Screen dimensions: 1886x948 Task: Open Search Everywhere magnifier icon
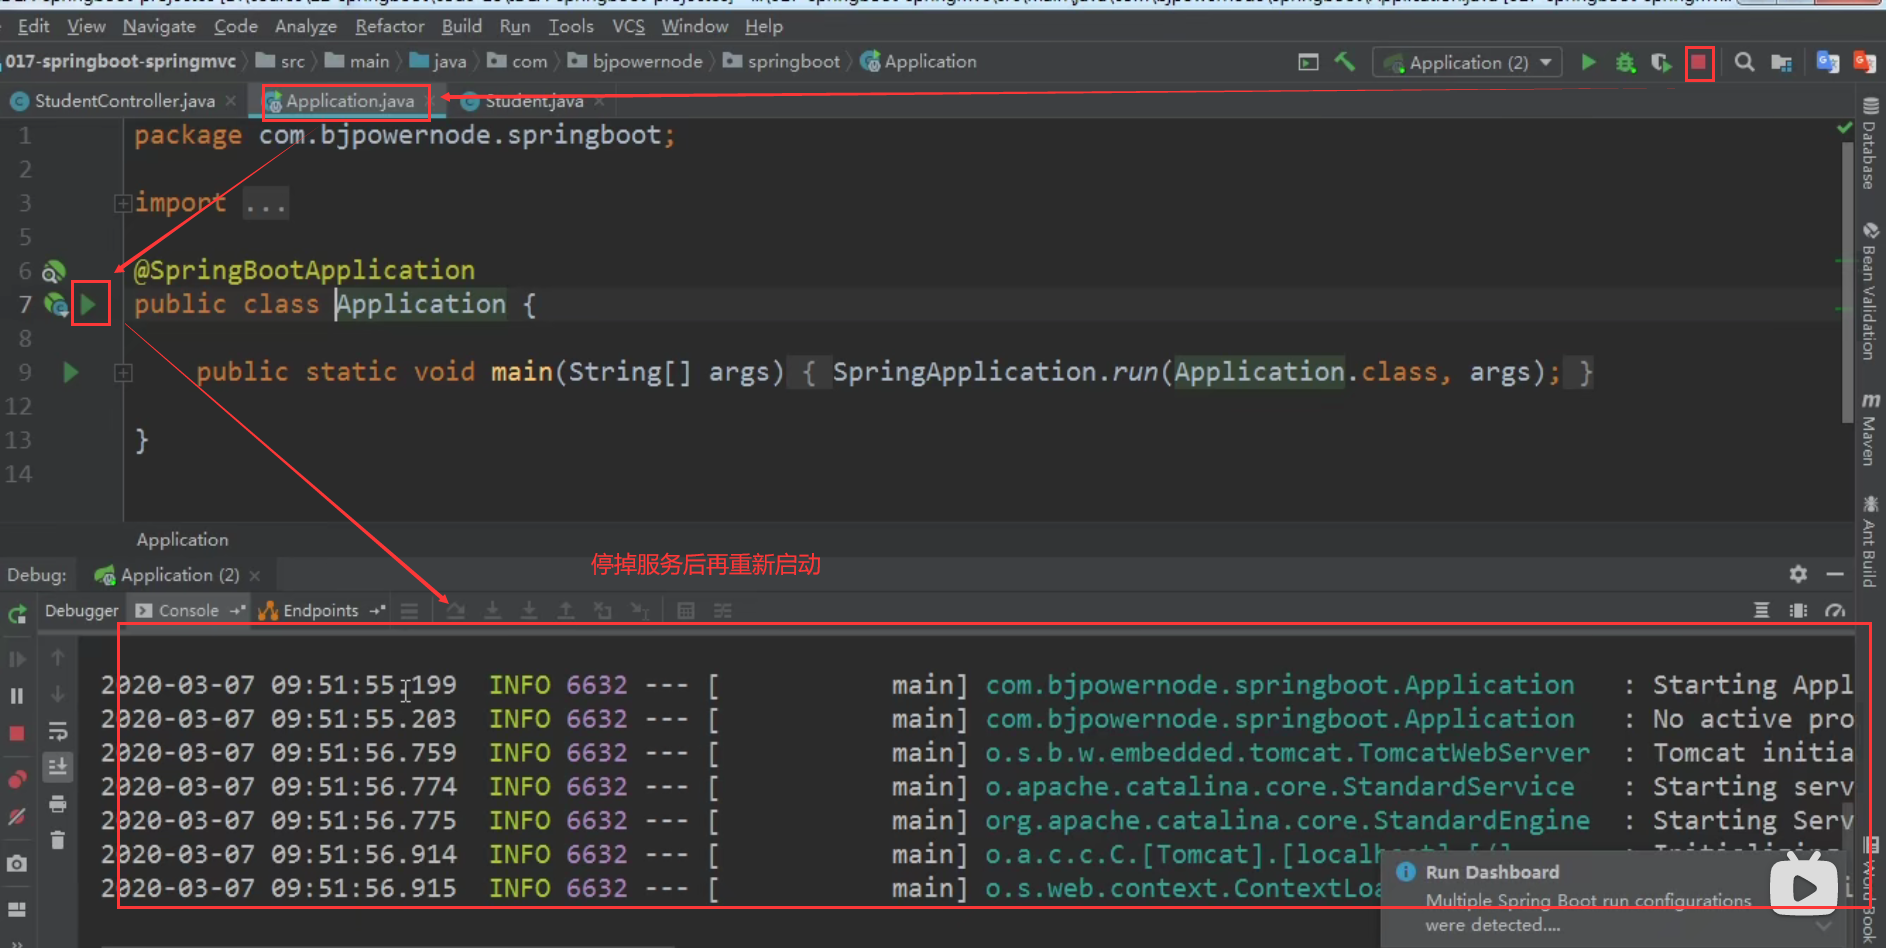1744,62
